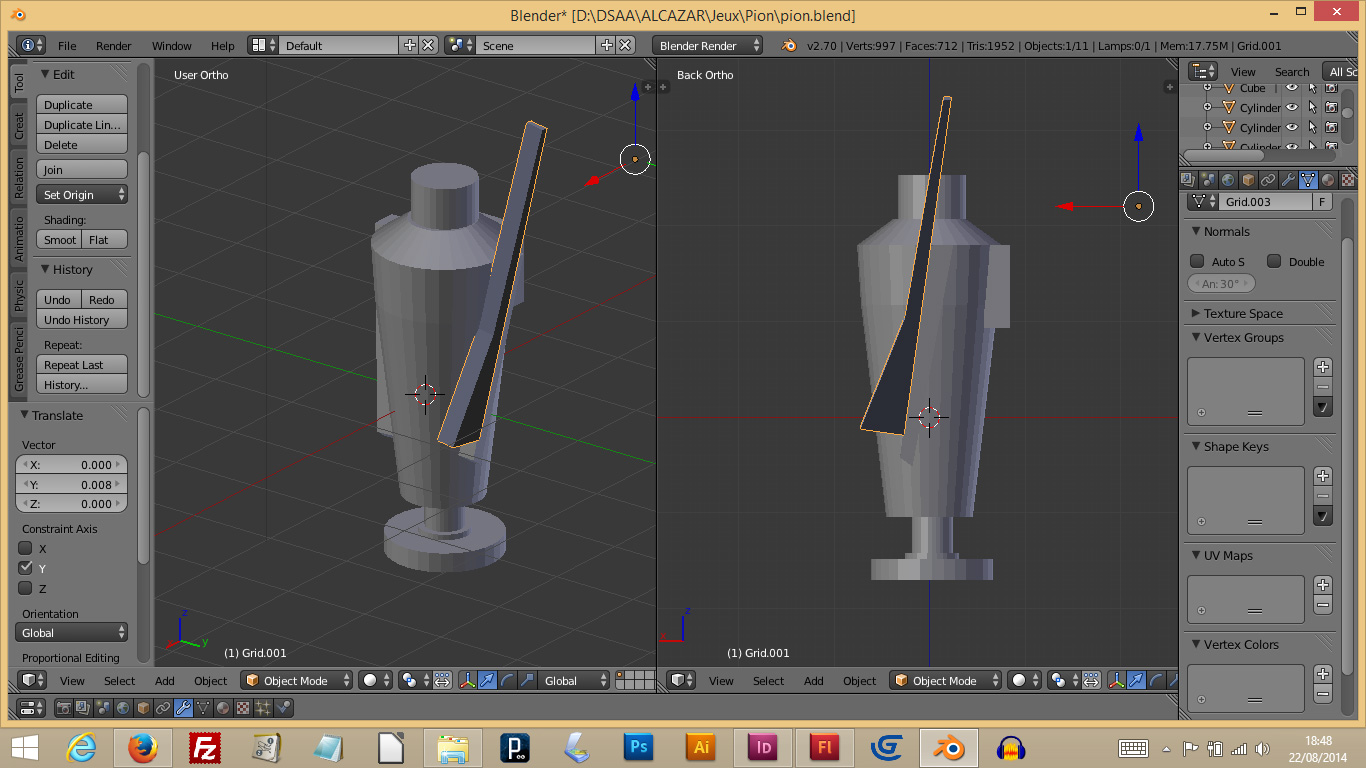Click the Object constraints chain icon in right panel
Image resolution: width=1366 pixels, height=768 pixels.
[1268, 180]
